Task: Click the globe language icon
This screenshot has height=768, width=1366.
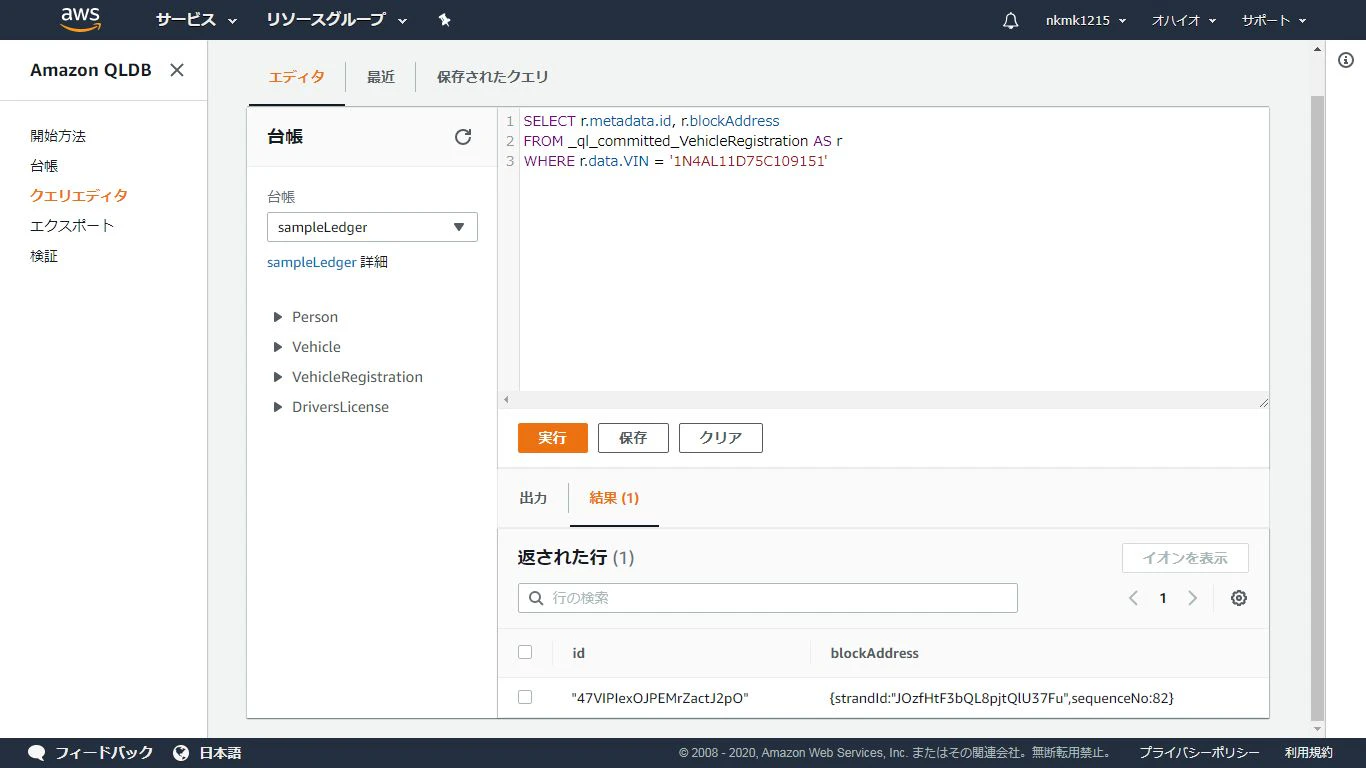Action: pos(181,753)
